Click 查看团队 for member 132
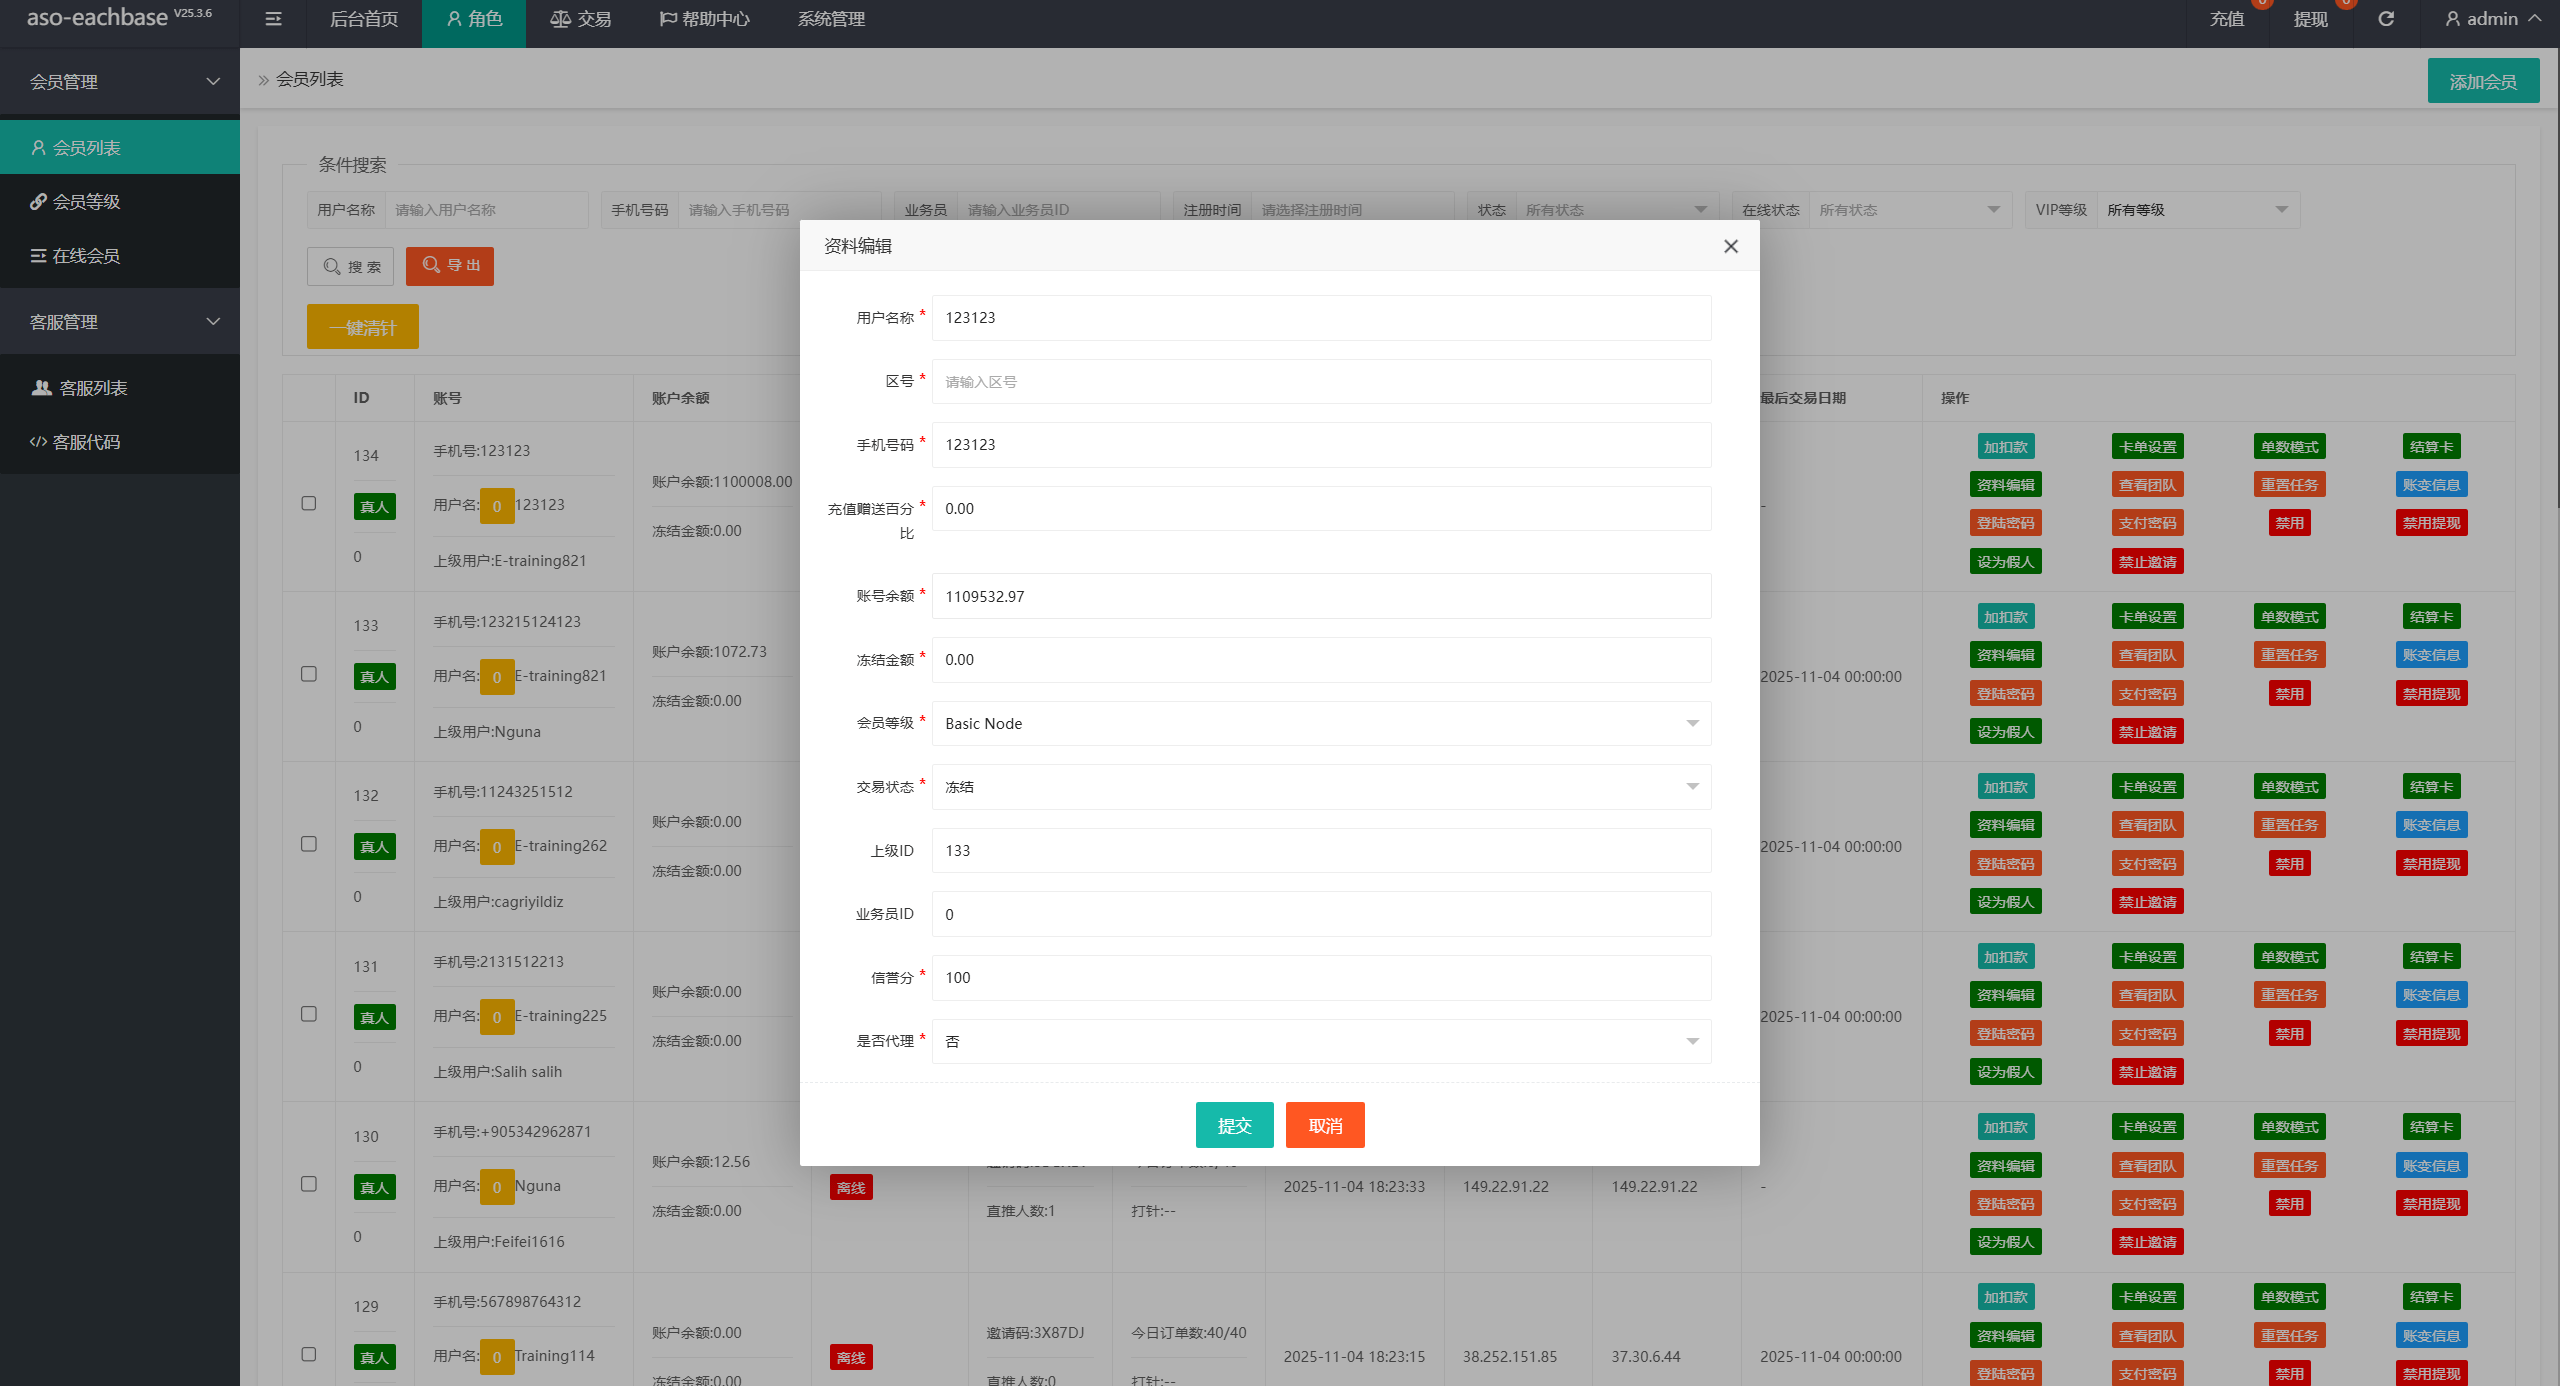The image size is (2560, 1386). tap(2147, 825)
